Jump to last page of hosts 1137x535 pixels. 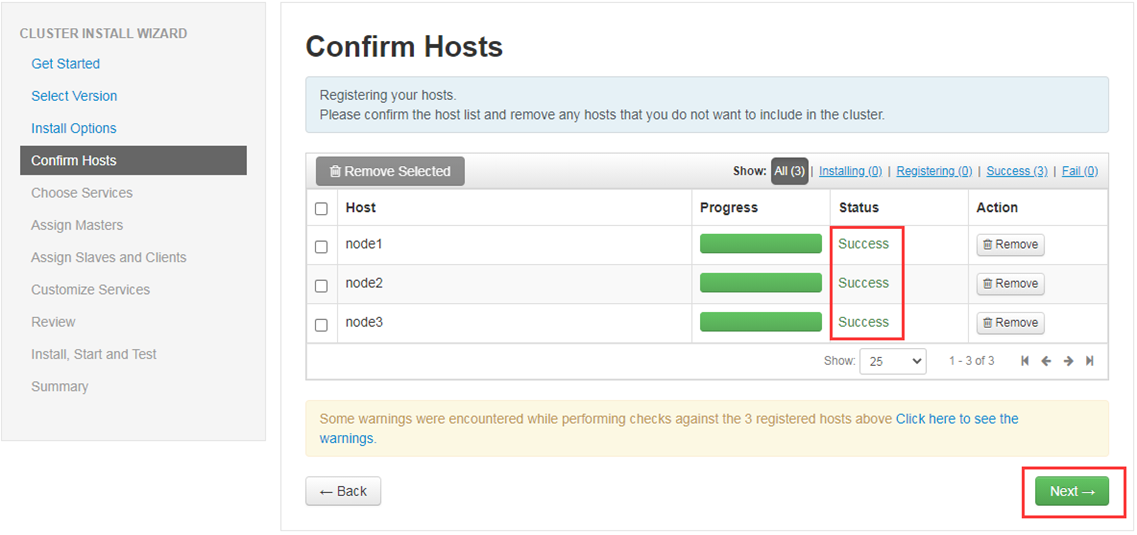coord(1089,361)
